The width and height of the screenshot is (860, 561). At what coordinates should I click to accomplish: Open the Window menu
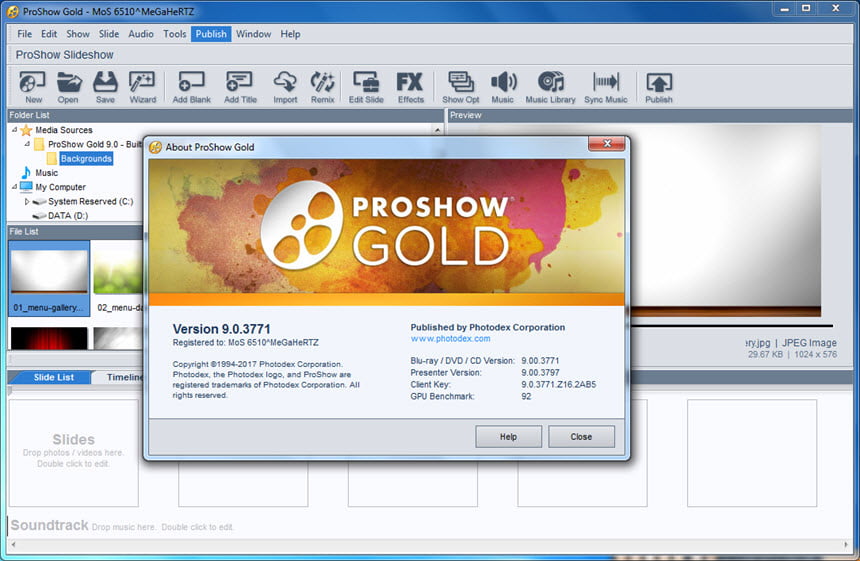253,34
